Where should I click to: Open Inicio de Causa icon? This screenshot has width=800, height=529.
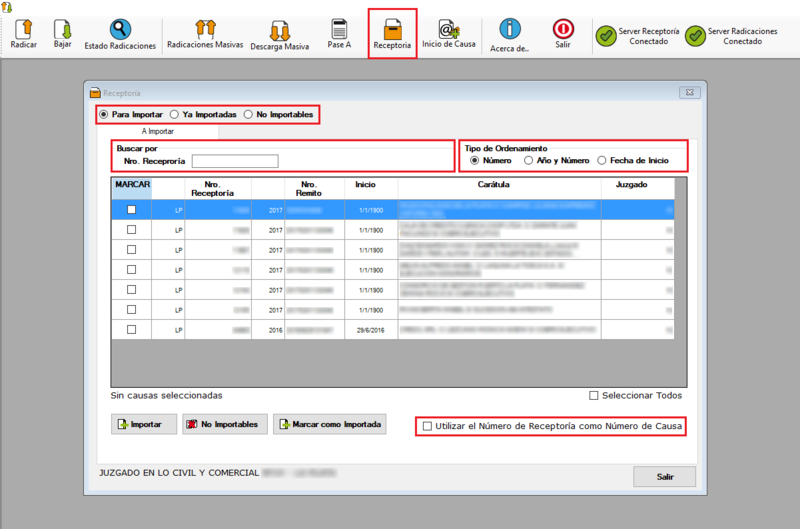coord(448,30)
